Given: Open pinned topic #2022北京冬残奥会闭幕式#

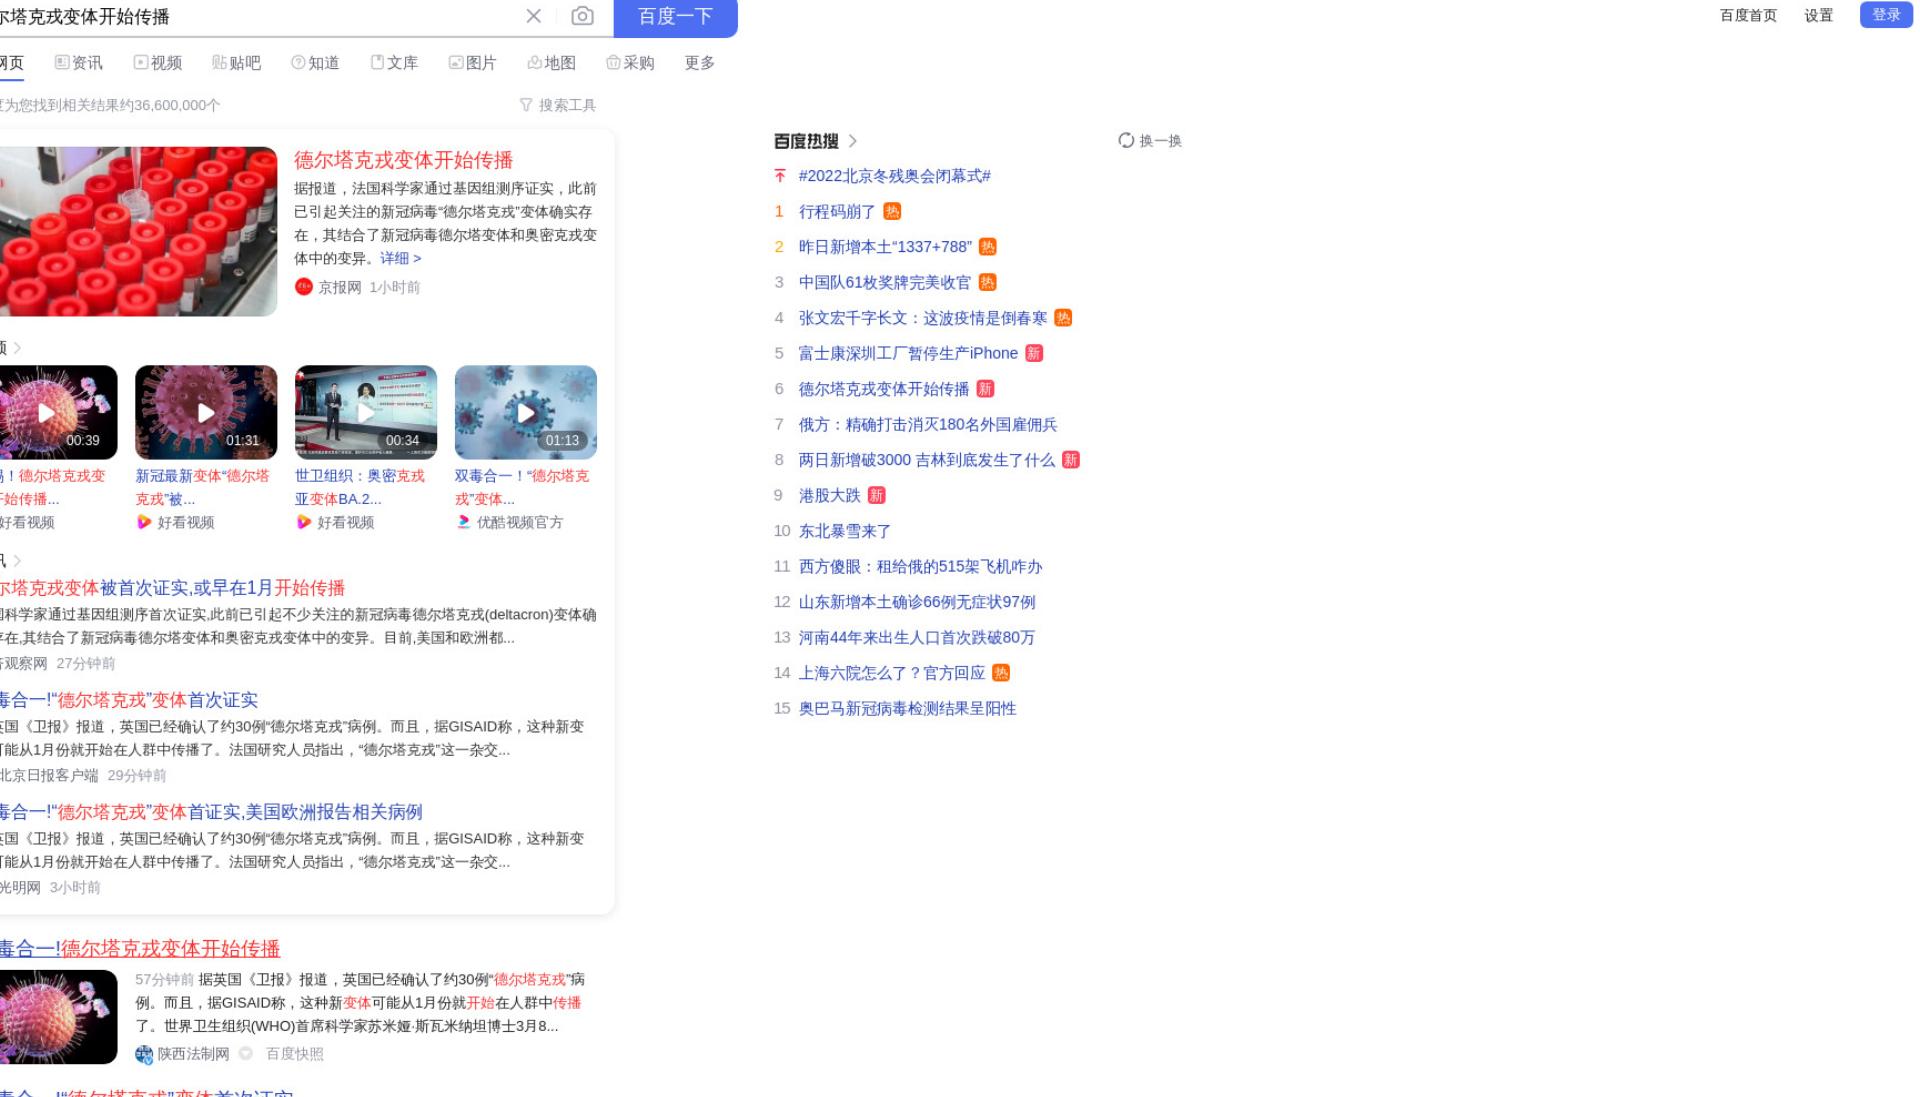Looking at the screenshot, I should [x=895, y=176].
